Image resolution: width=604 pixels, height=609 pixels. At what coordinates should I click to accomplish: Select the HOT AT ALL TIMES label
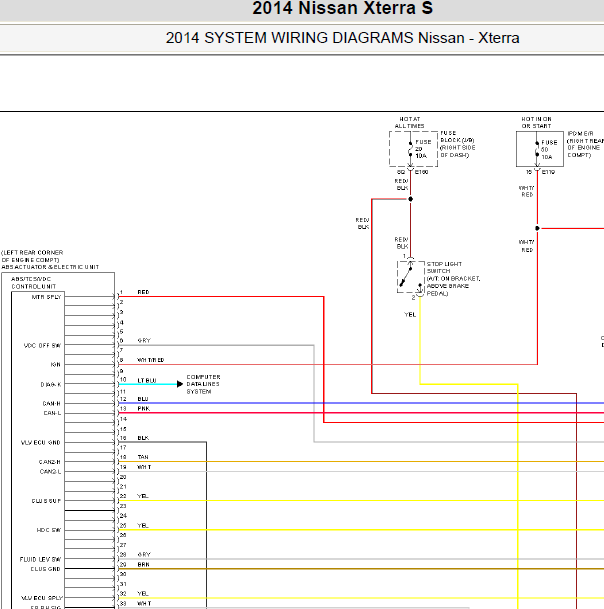tap(410, 122)
